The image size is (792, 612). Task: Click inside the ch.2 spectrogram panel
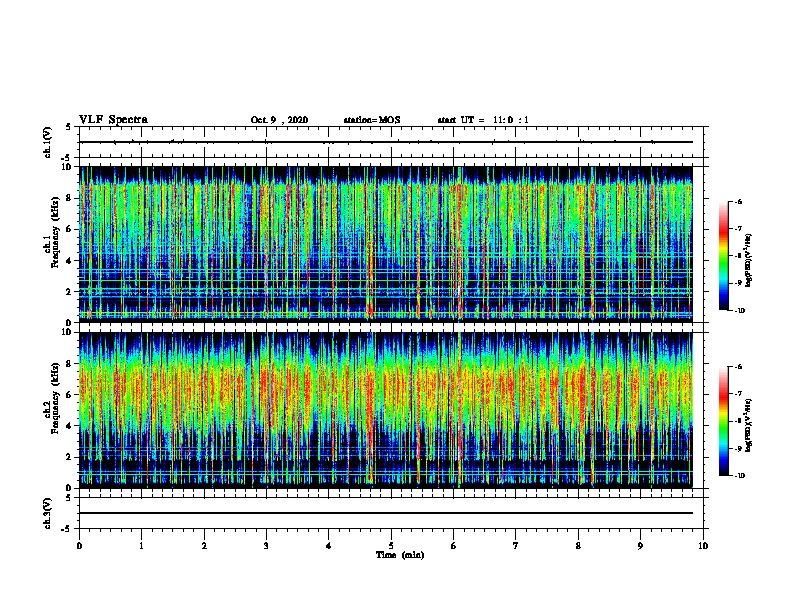coord(386,410)
